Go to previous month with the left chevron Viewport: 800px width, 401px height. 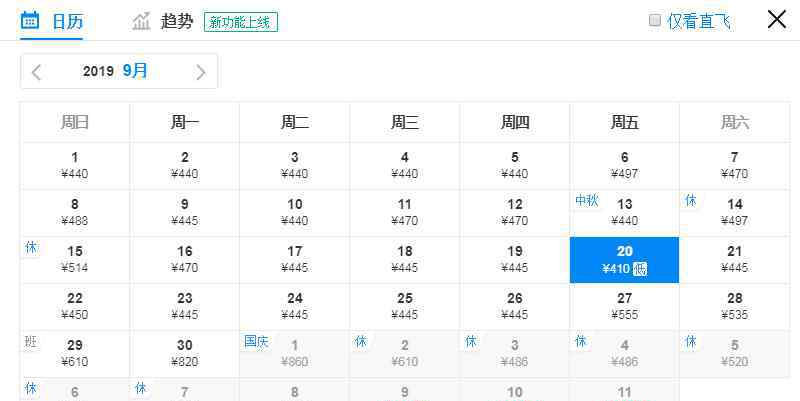pos(36,72)
